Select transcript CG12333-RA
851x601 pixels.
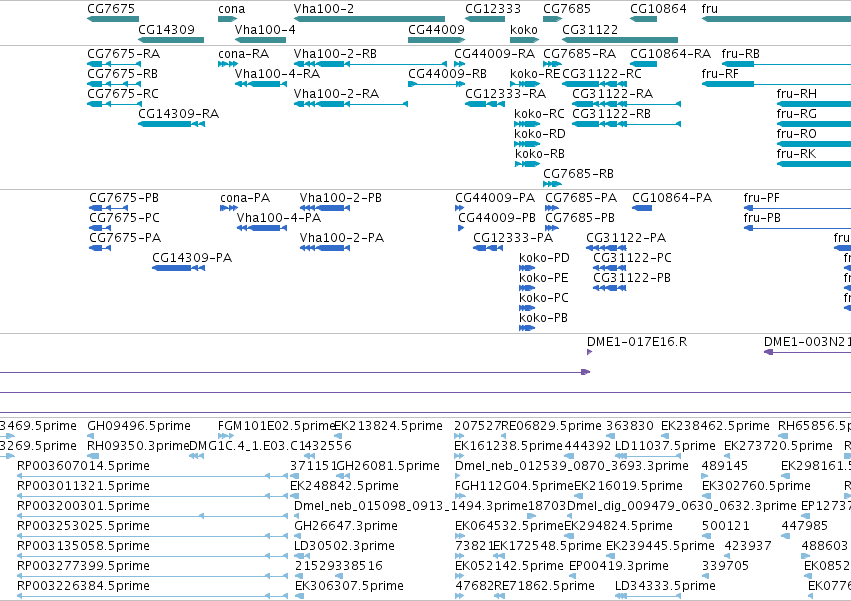tap(485, 104)
